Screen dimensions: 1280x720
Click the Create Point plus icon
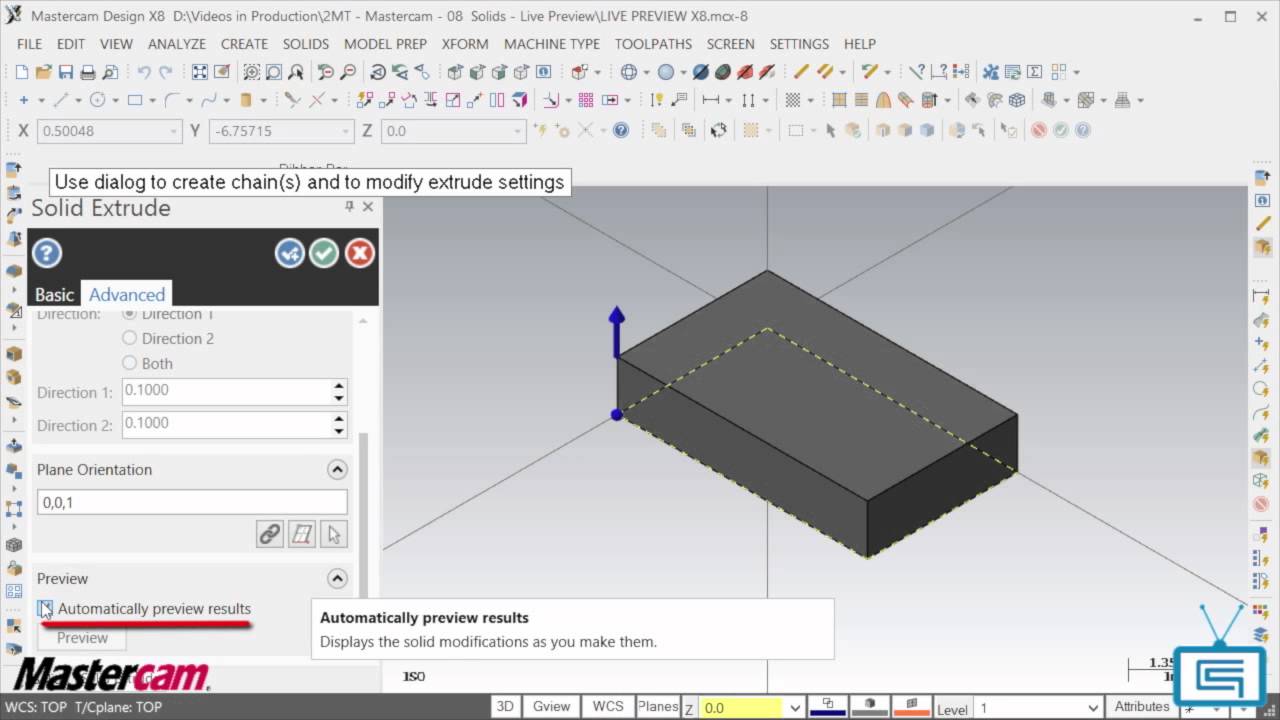pos(24,100)
